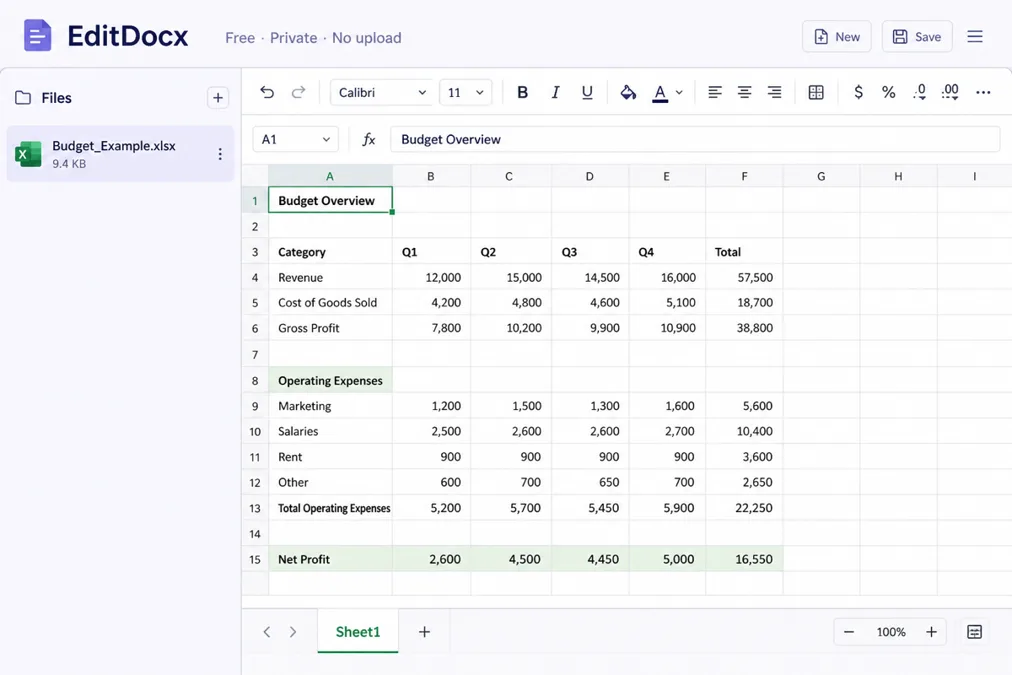Zoom out with minus button
This screenshot has height=675, width=1012.
click(849, 632)
